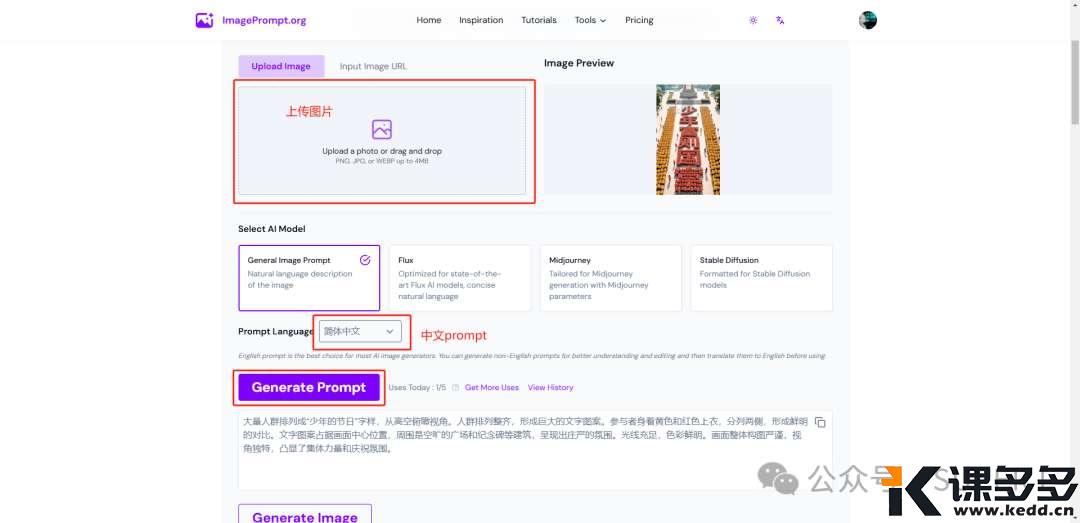This screenshot has width=1080, height=523.
Task: Select the Upload Image tab
Action: 281,67
